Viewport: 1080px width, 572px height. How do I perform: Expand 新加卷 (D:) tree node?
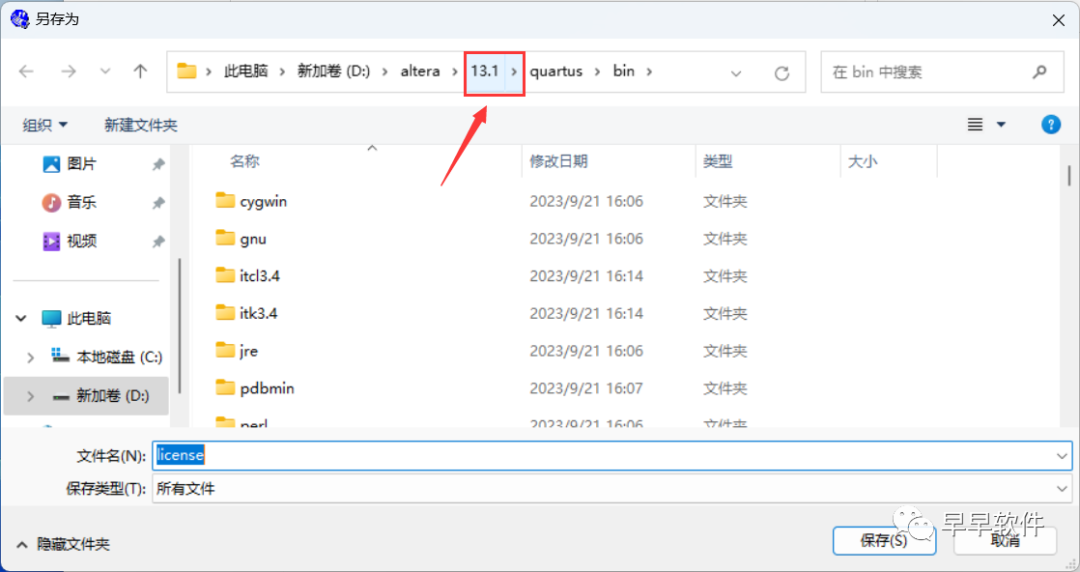point(30,396)
